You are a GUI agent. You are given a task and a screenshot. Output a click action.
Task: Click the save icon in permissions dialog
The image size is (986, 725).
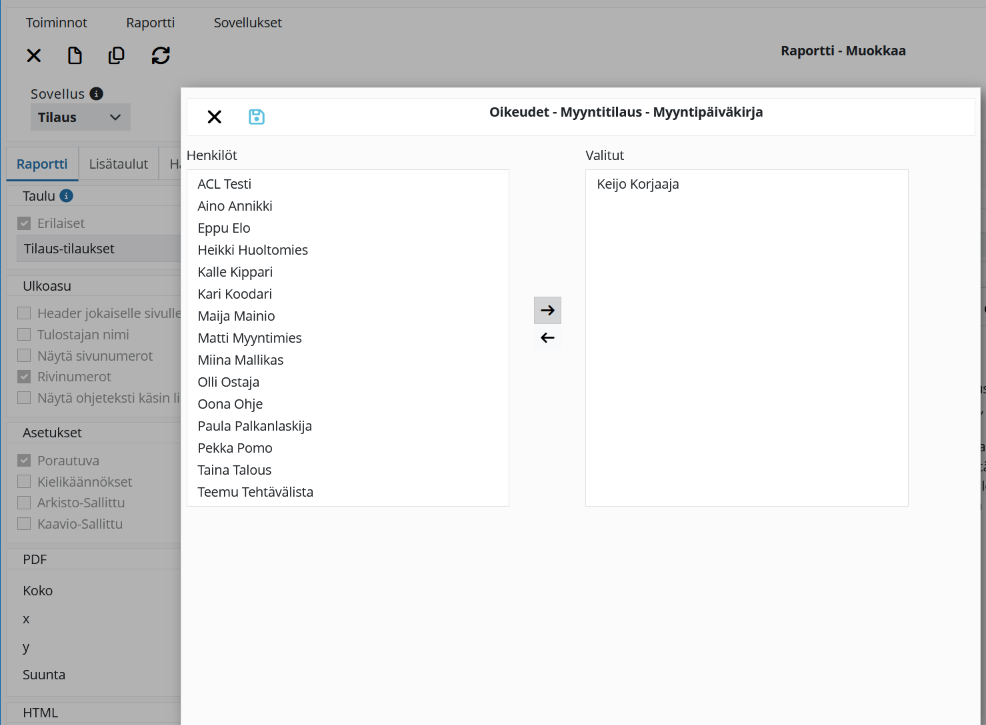(x=257, y=117)
